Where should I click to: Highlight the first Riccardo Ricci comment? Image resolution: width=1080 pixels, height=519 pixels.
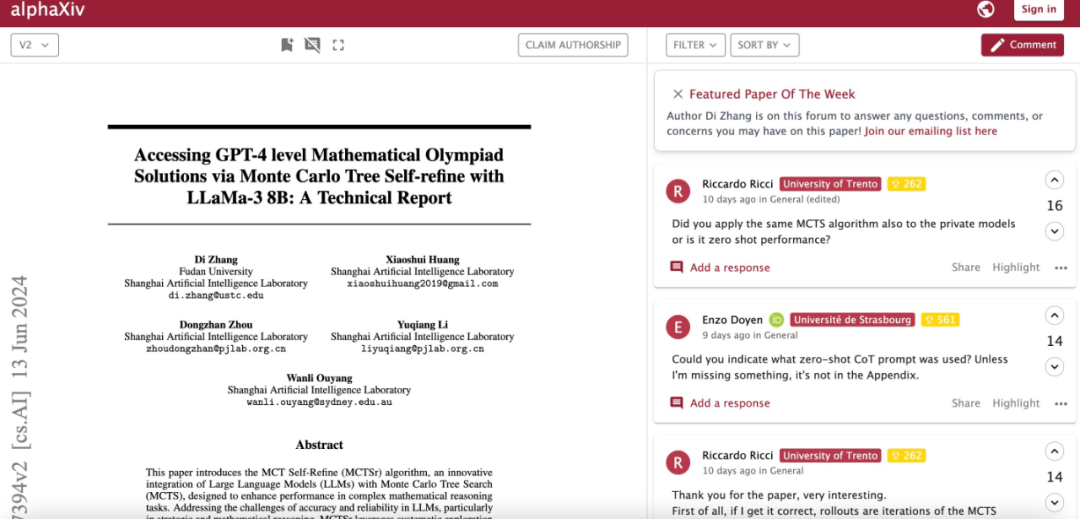[x=1016, y=267]
